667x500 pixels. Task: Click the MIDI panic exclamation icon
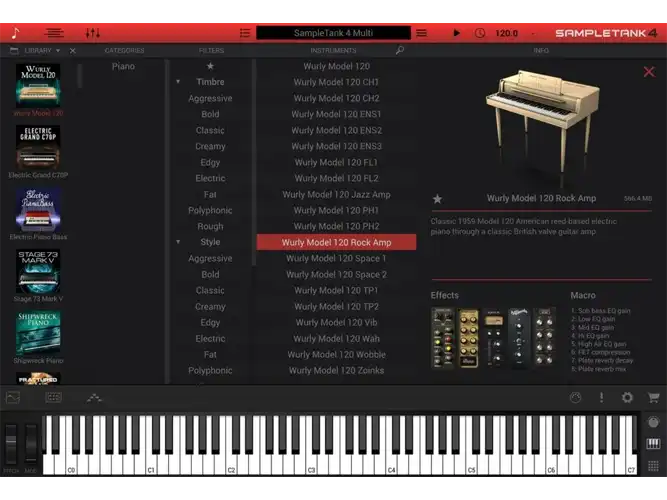(x=601, y=397)
